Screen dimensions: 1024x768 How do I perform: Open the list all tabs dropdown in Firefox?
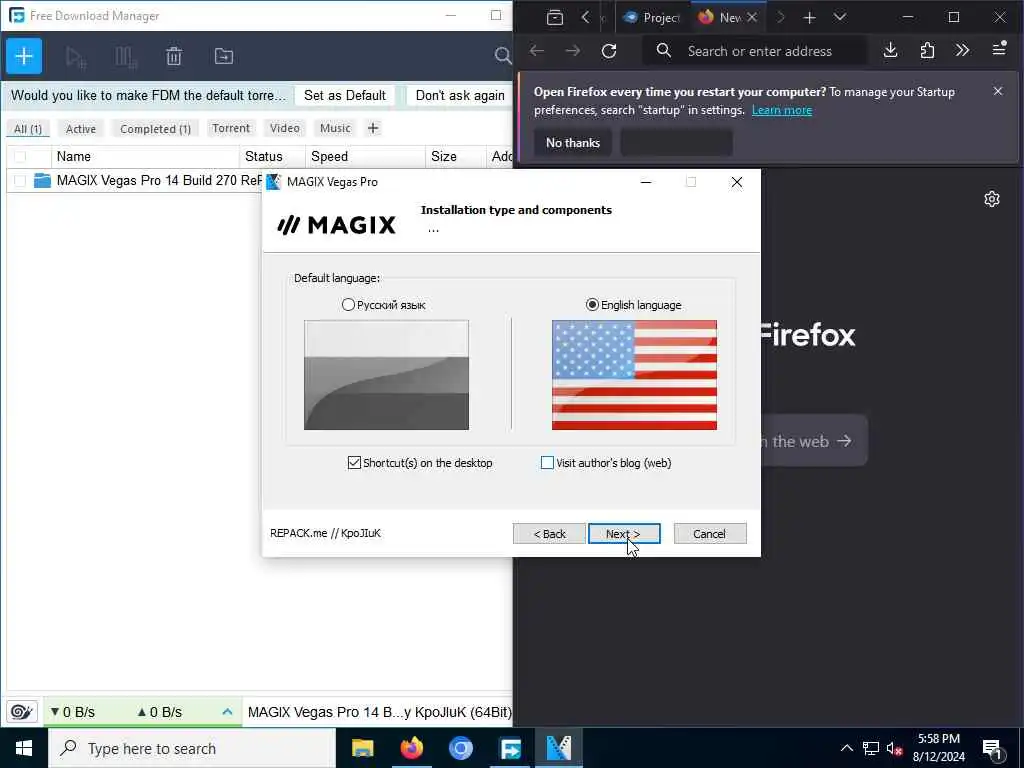coord(840,18)
